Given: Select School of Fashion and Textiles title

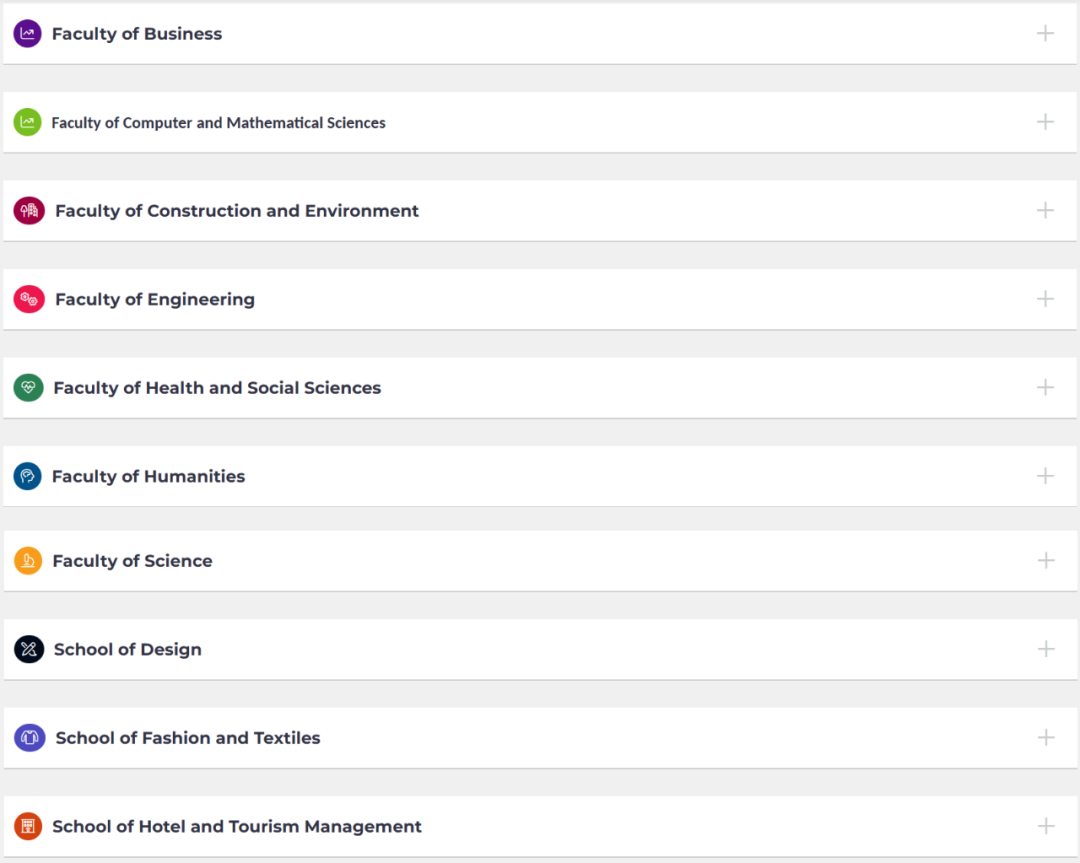Looking at the screenshot, I should (188, 738).
